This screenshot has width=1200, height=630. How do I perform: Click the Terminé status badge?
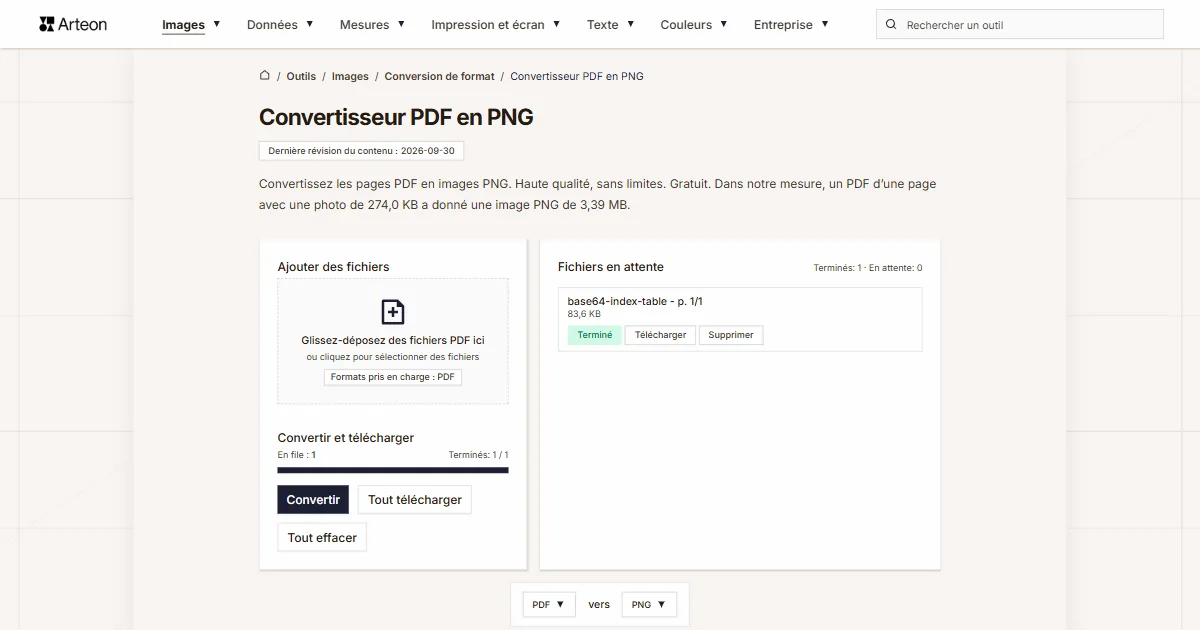point(595,335)
